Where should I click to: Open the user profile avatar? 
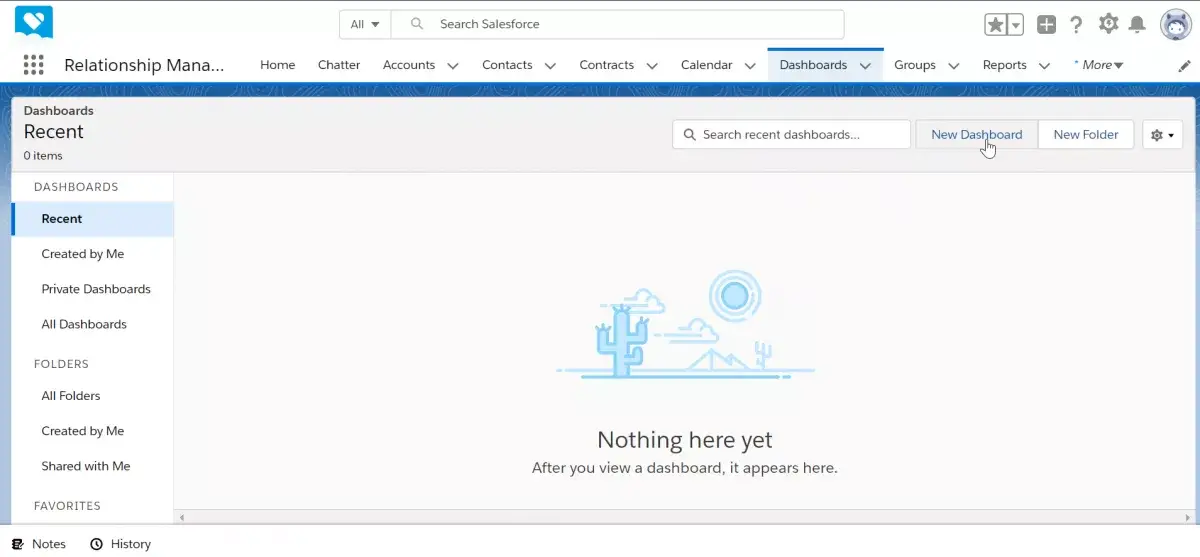coord(1175,24)
